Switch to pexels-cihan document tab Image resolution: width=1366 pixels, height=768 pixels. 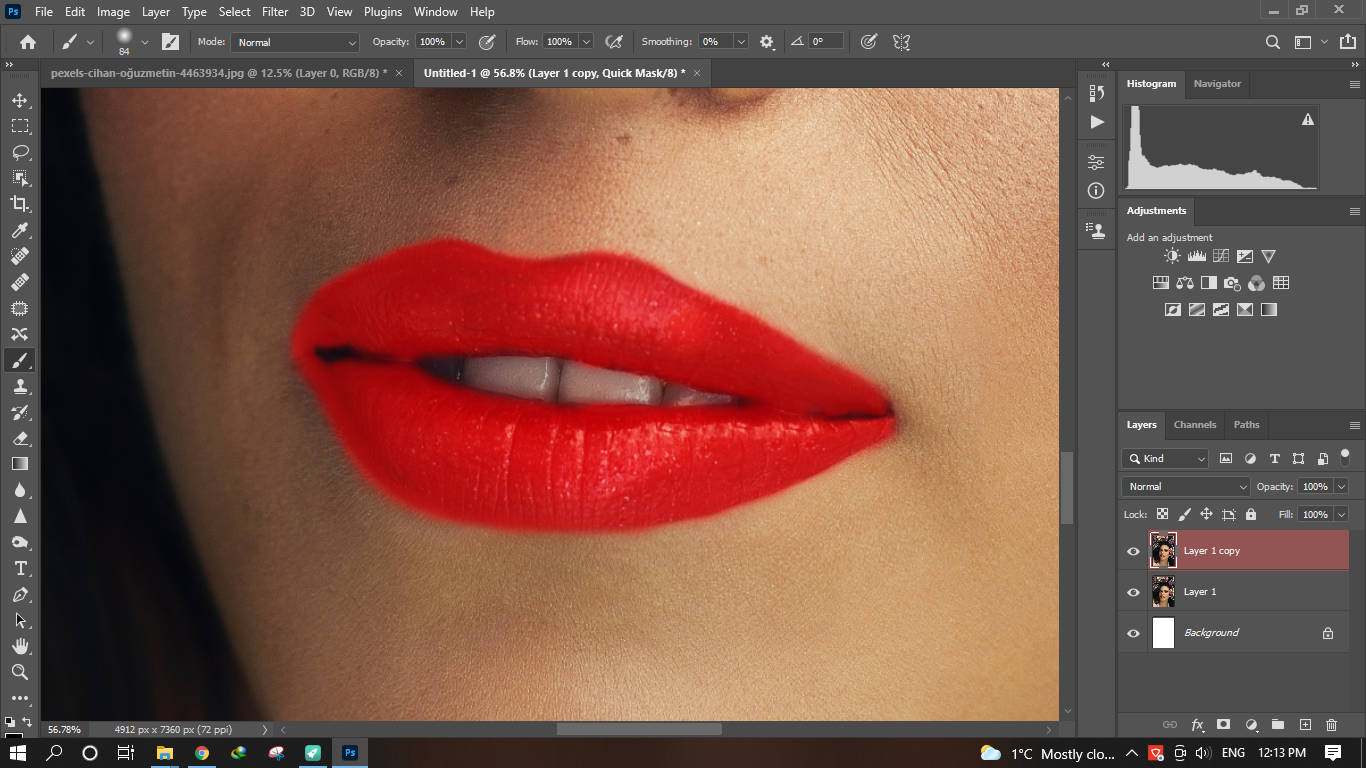click(x=219, y=73)
